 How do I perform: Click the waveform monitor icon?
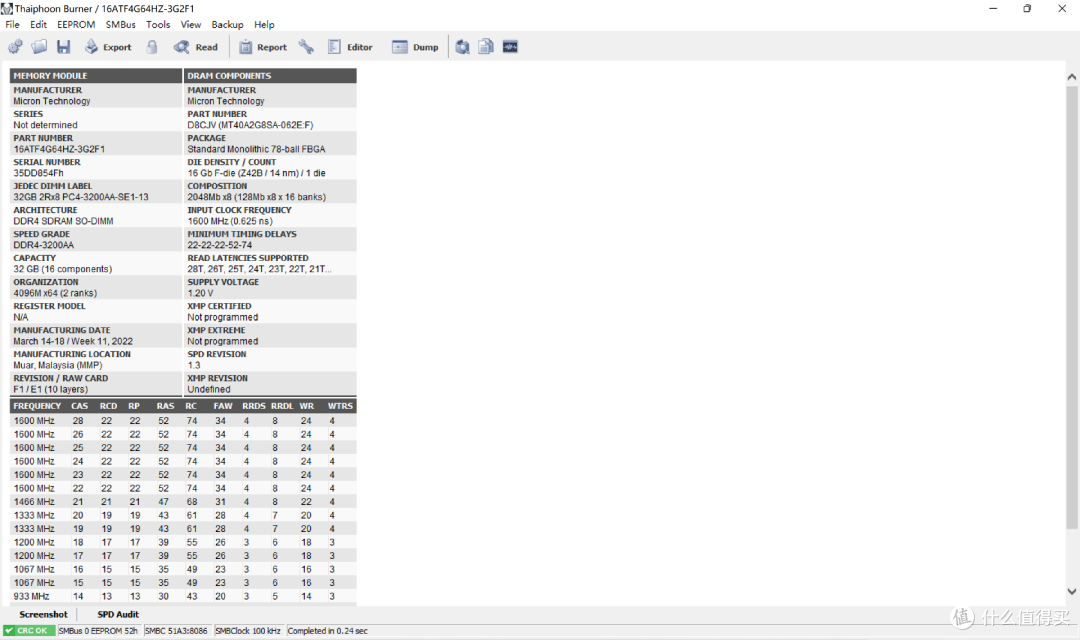pos(510,47)
